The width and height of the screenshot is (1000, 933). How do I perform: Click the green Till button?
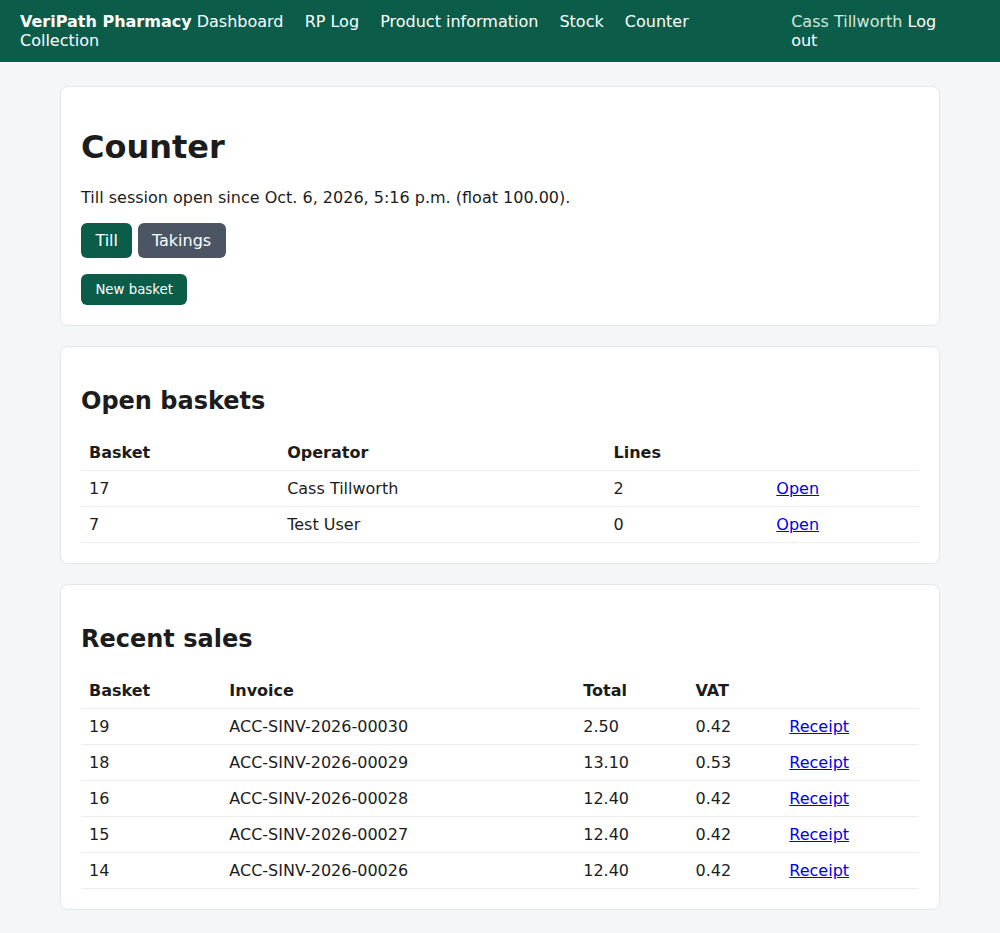click(x=107, y=240)
